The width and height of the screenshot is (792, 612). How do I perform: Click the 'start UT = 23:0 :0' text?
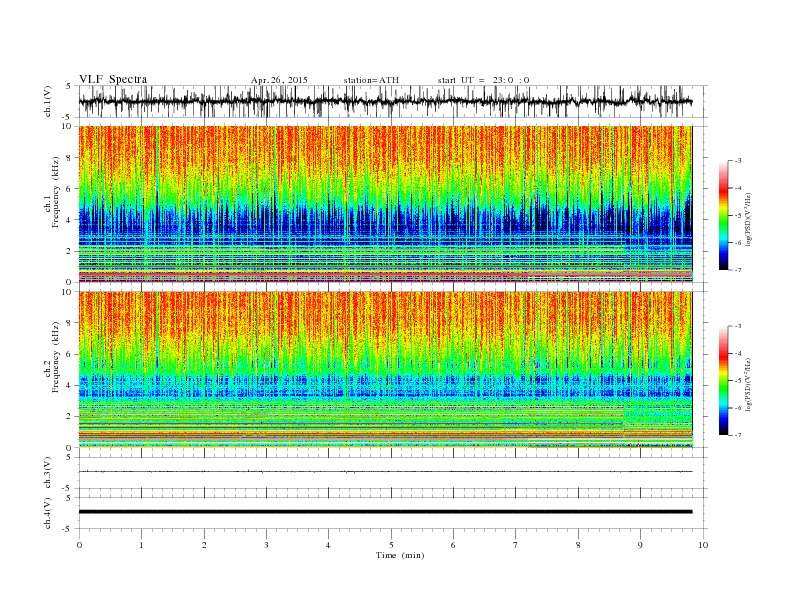tap(483, 80)
